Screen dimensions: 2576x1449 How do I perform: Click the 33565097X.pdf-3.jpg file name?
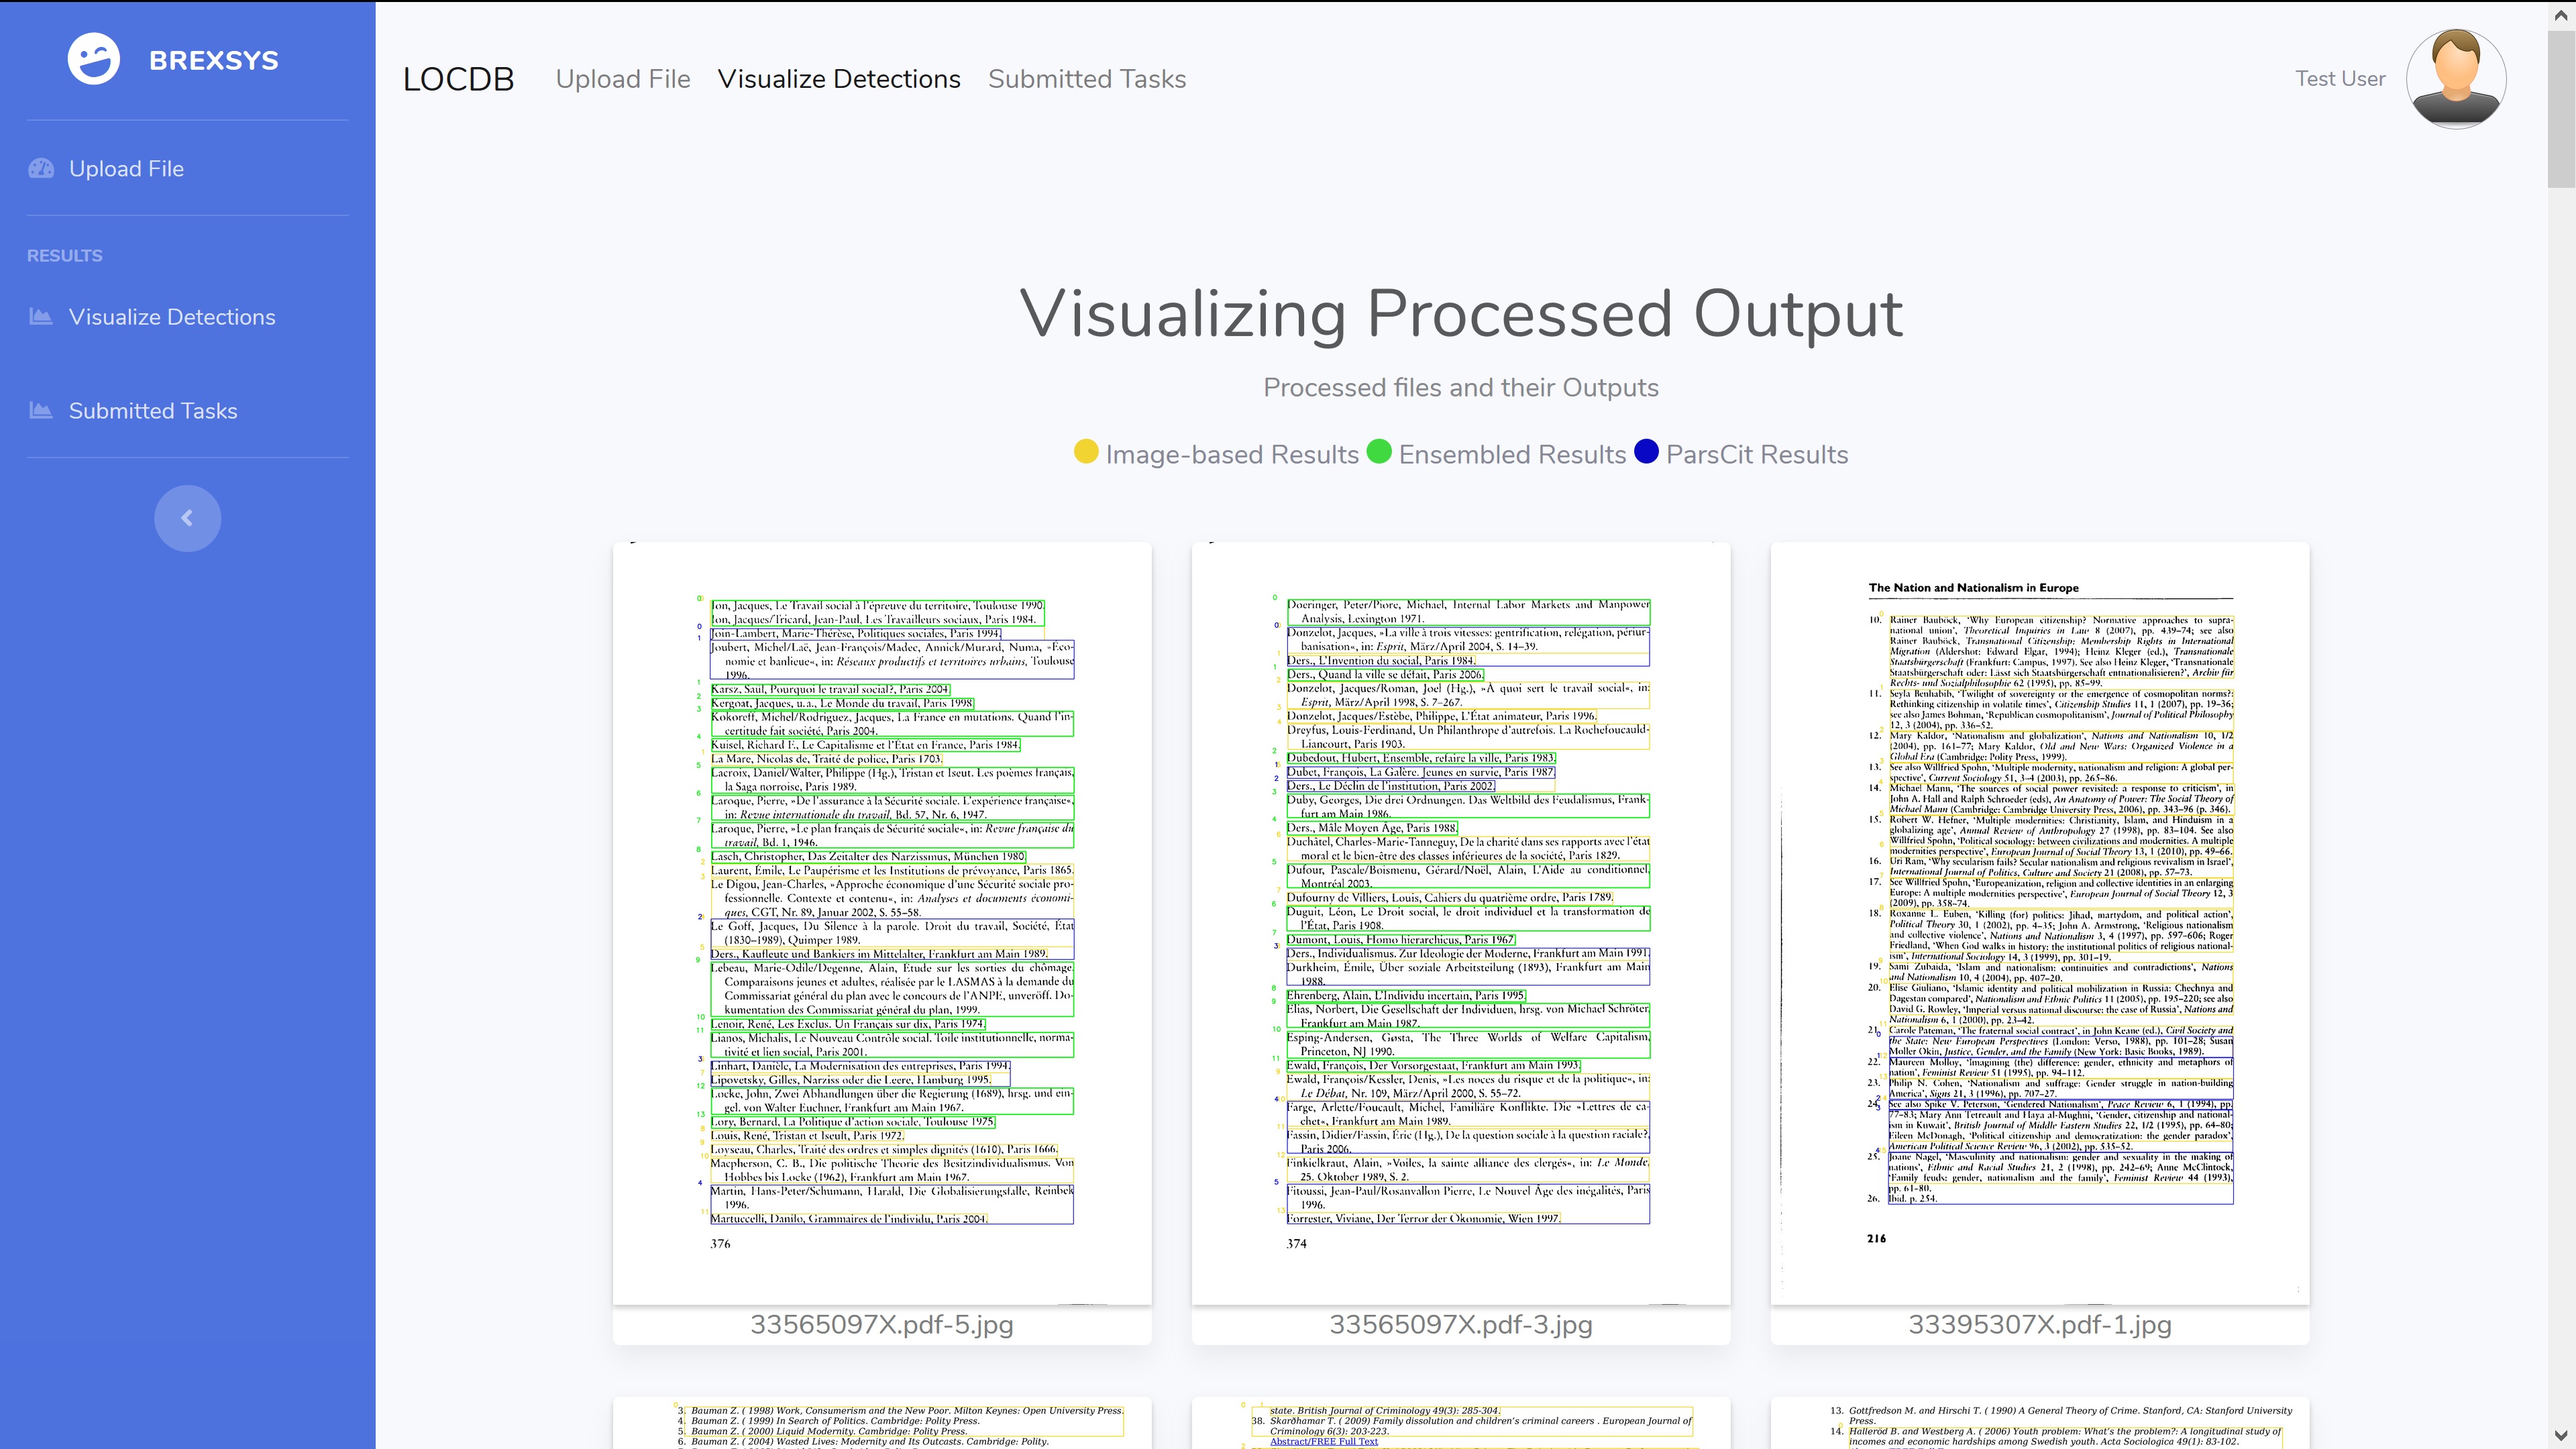[1461, 1325]
